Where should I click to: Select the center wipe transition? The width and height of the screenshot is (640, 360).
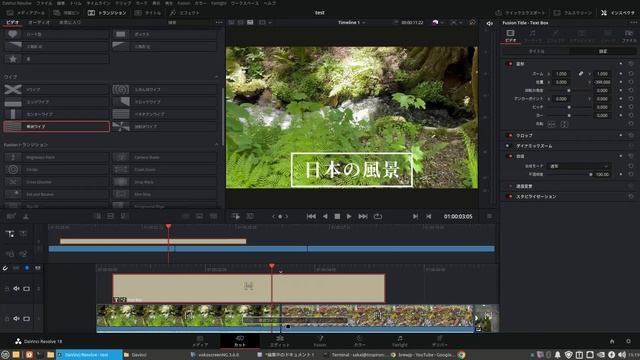point(56,114)
